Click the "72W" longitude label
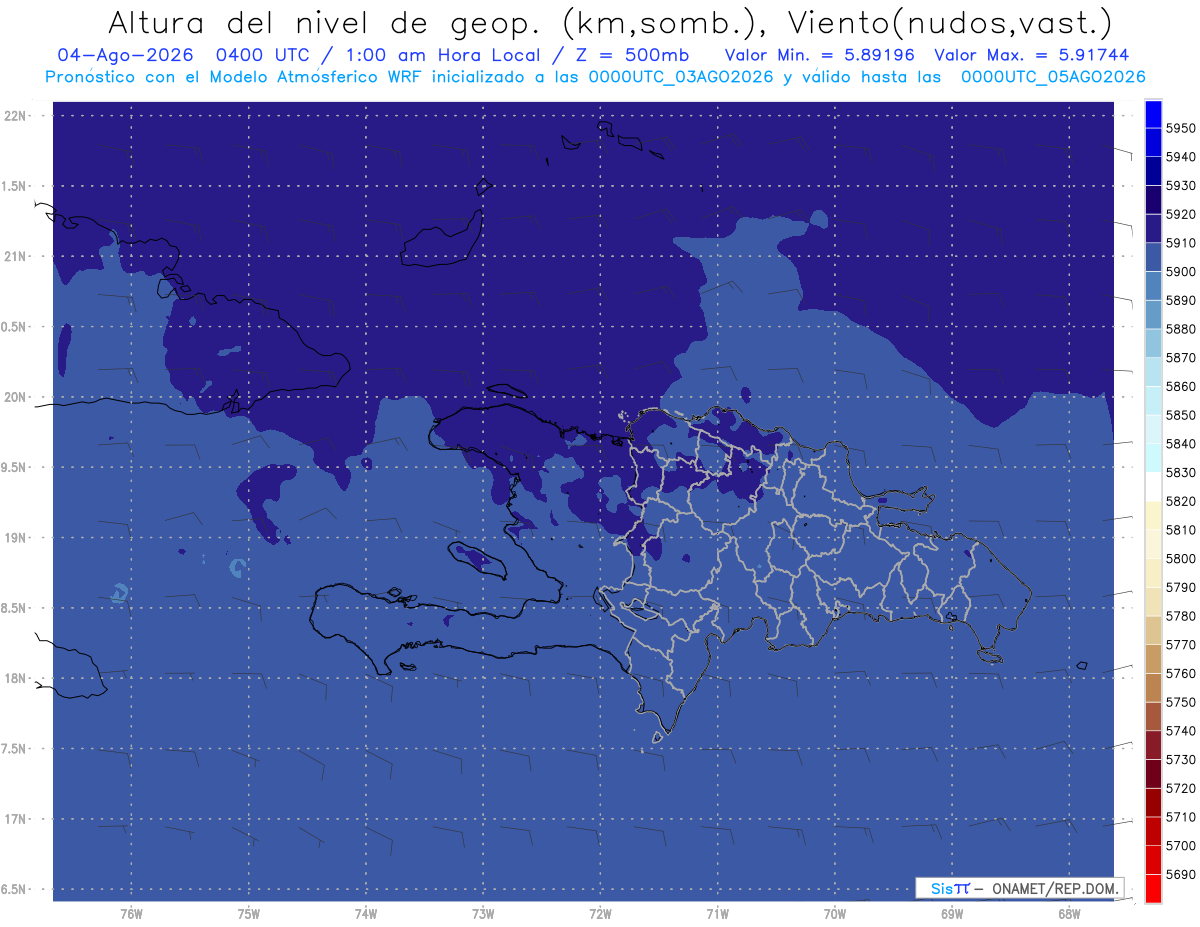The image size is (1200, 927). pos(600,914)
